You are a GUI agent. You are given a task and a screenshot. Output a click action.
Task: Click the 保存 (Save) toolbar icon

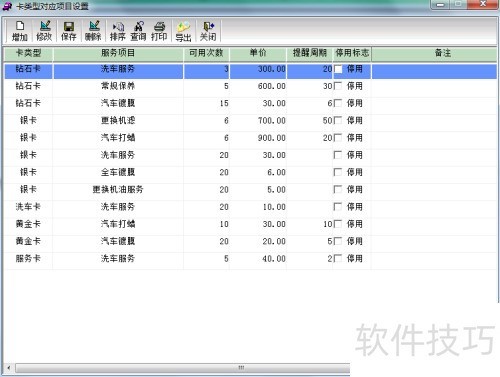pyautogui.click(x=69, y=31)
